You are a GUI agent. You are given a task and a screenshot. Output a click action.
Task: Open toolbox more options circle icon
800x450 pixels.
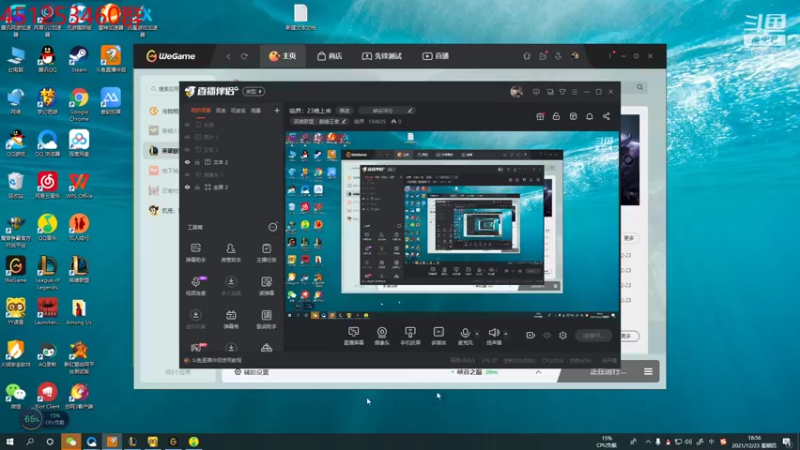point(273,227)
